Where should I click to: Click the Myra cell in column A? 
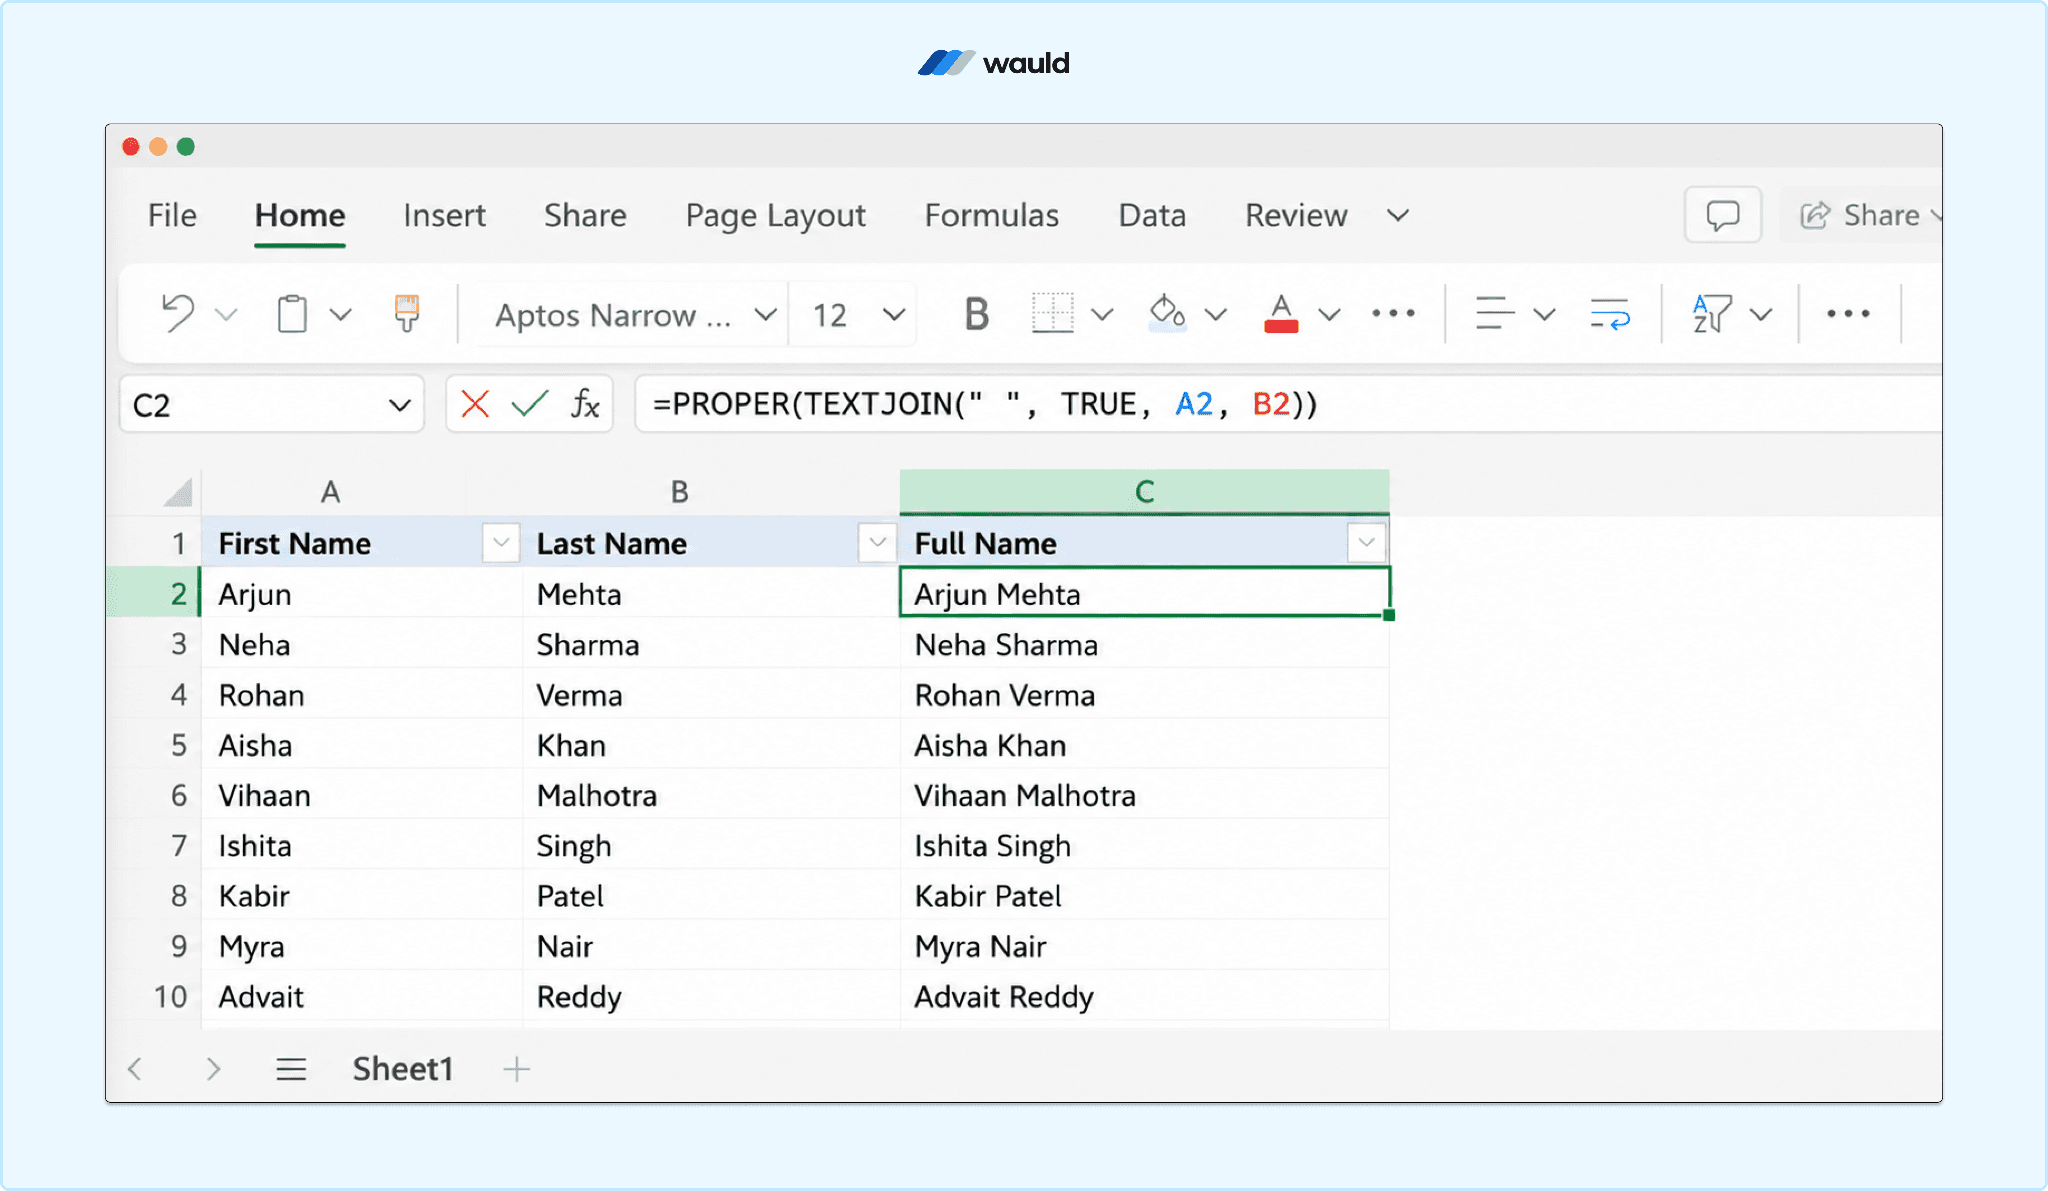[x=361, y=945]
